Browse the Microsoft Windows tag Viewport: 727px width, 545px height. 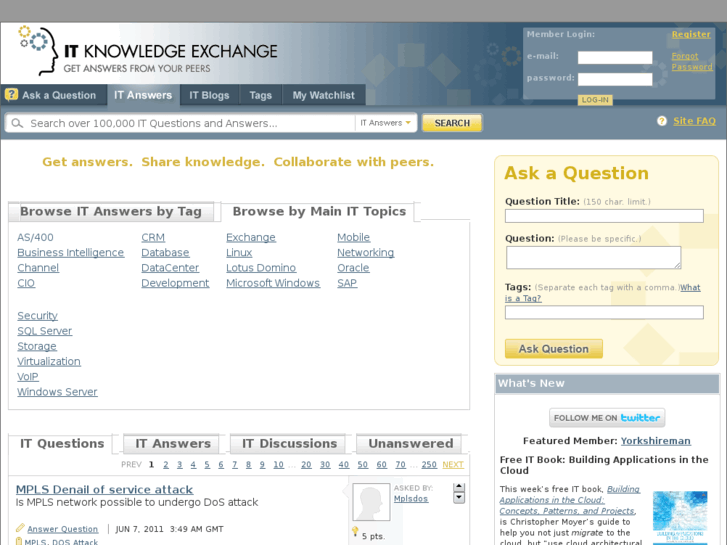point(273,283)
